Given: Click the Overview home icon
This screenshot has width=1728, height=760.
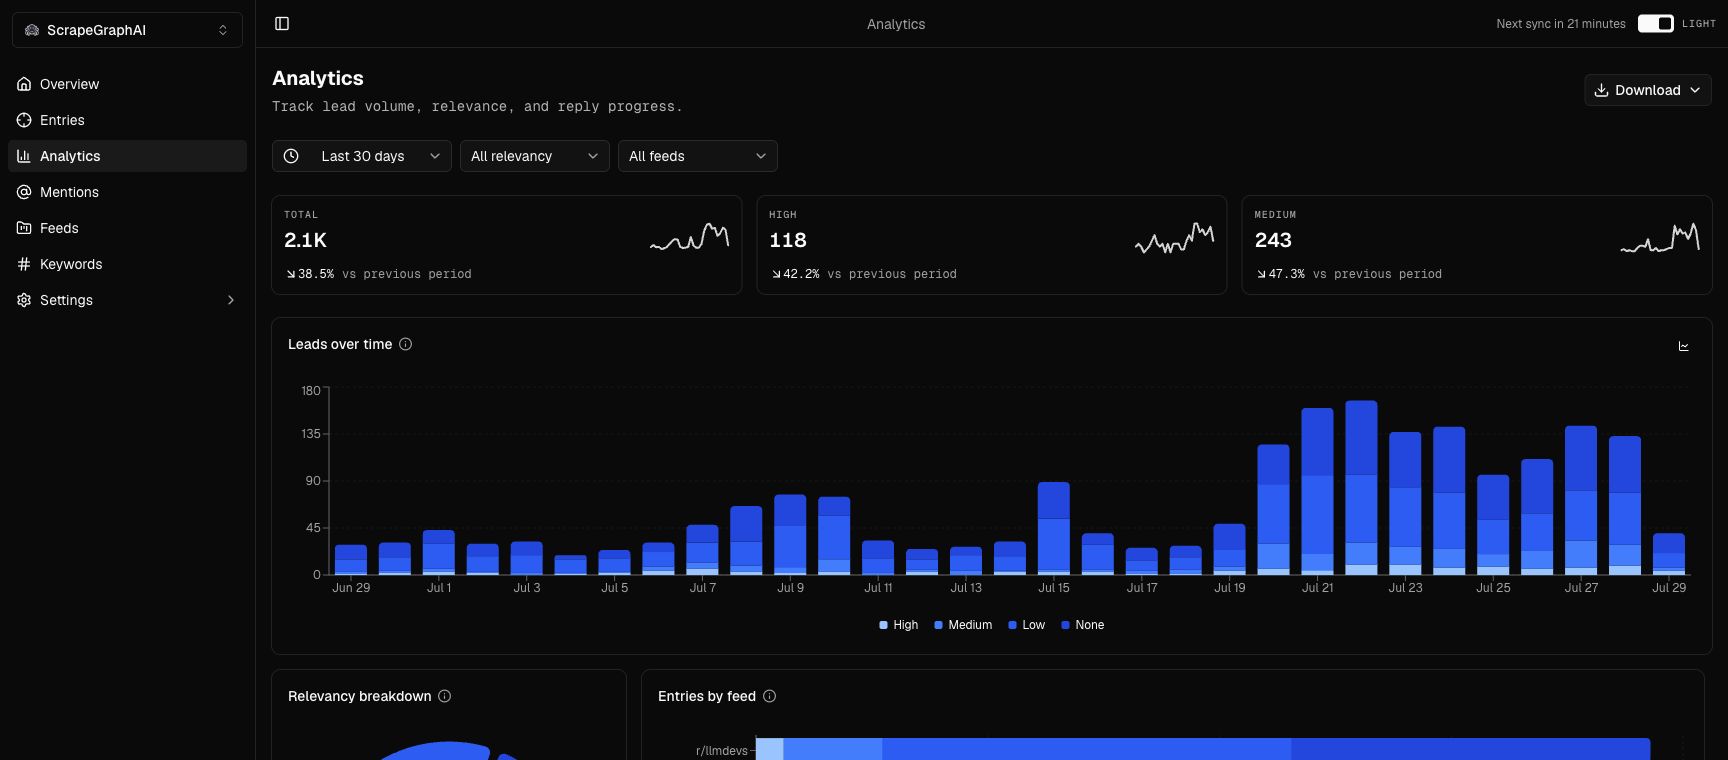Looking at the screenshot, I should [24, 84].
